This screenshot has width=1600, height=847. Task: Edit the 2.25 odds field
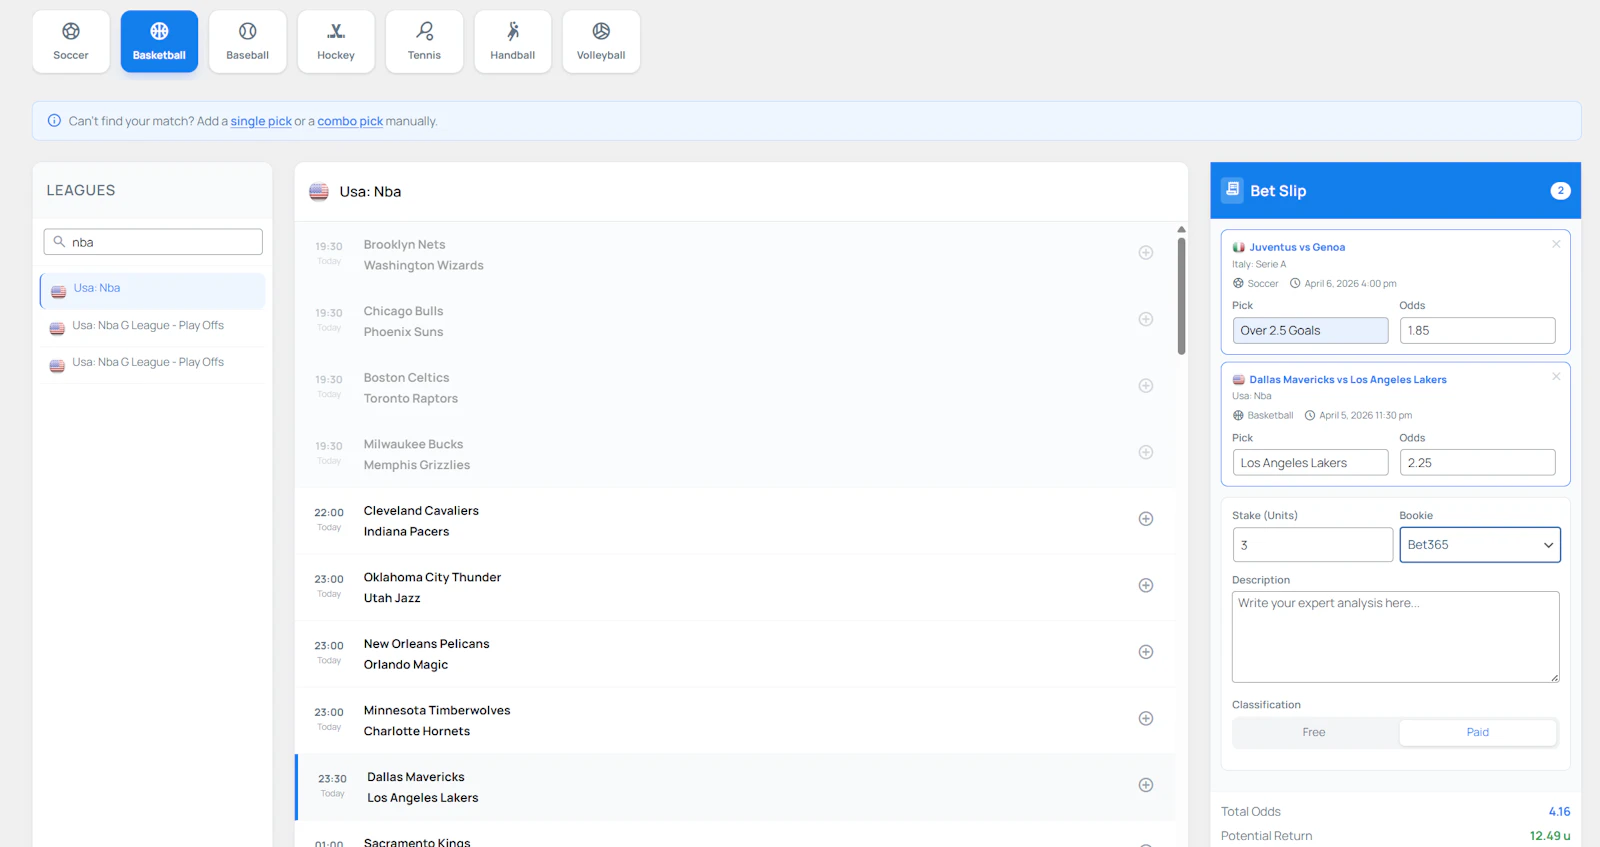[x=1477, y=463]
